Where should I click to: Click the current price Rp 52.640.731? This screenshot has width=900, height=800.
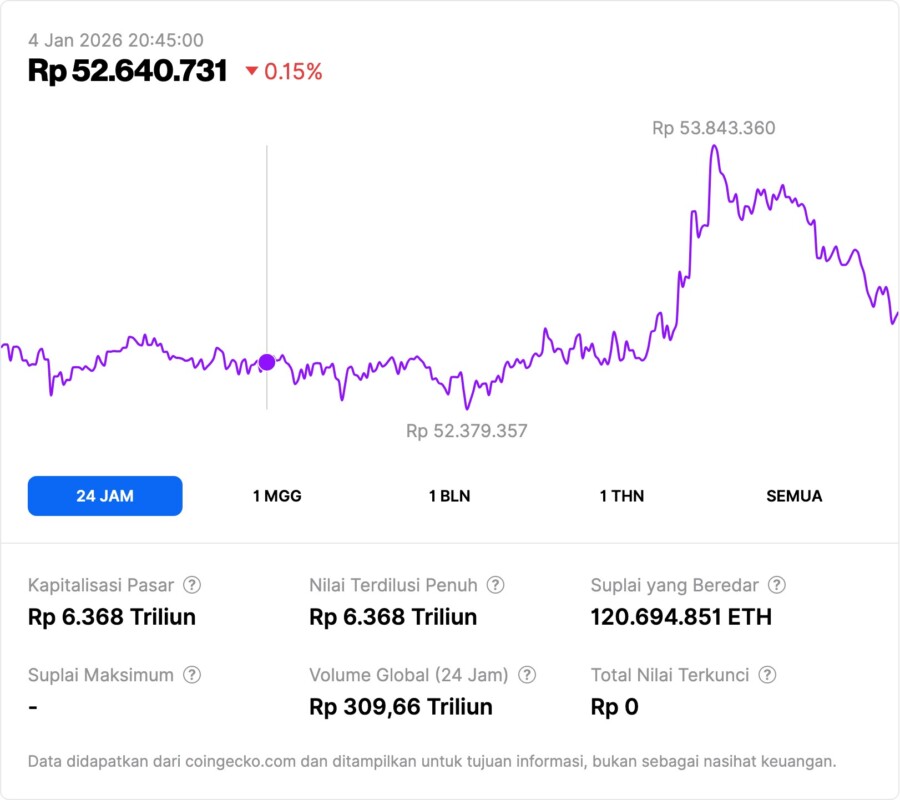tap(128, 71)
